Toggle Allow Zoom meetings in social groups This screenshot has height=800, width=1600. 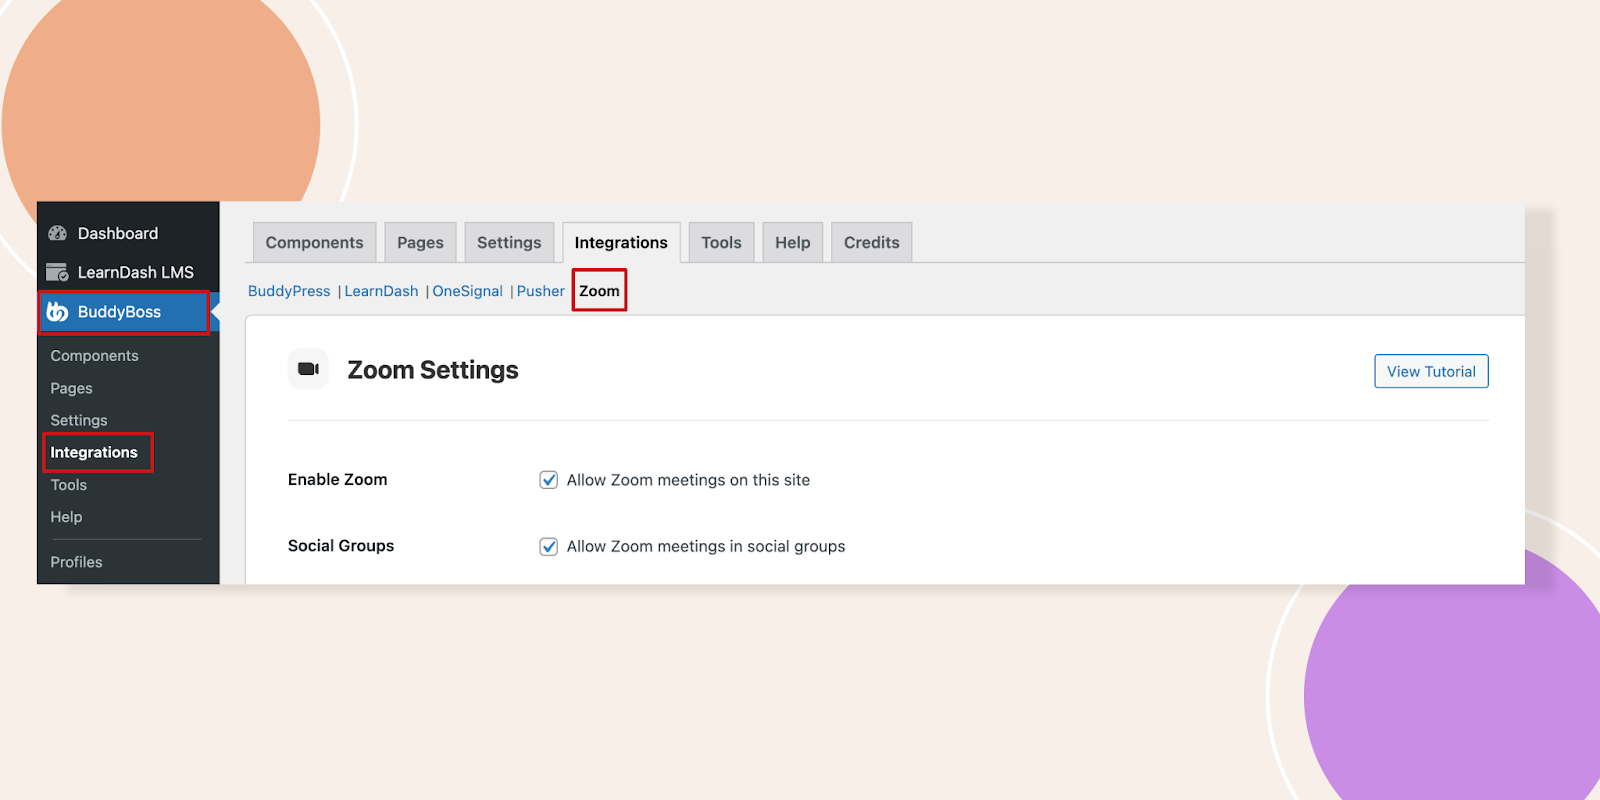549,546
